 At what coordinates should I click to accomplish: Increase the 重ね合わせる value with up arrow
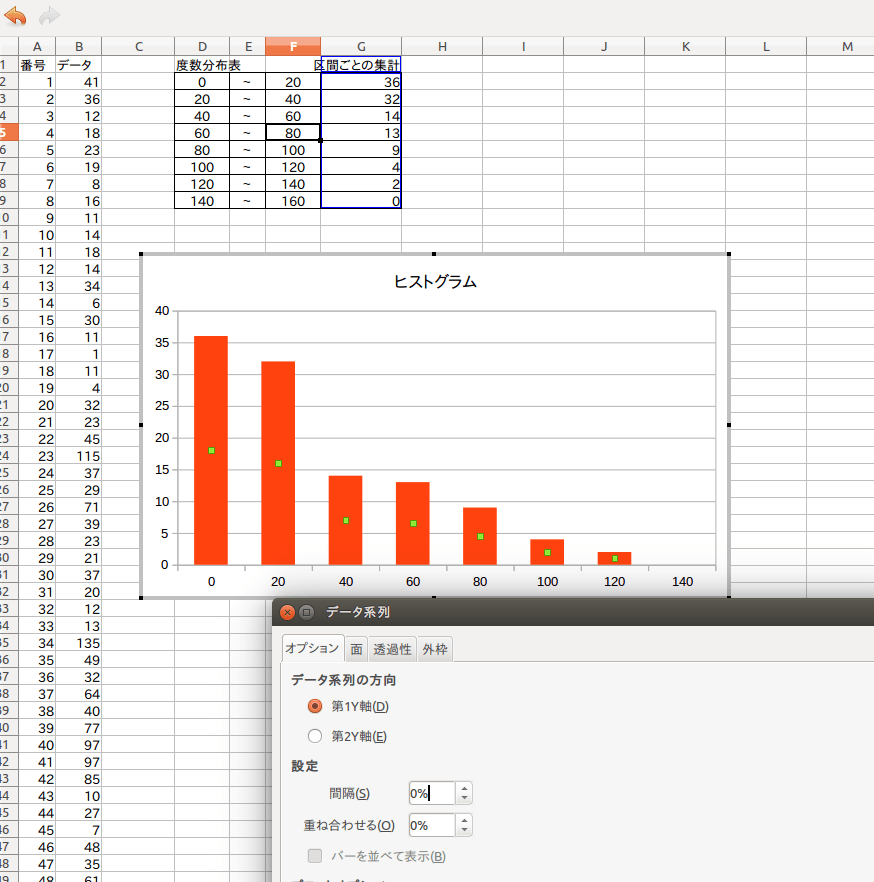[464, 820]
